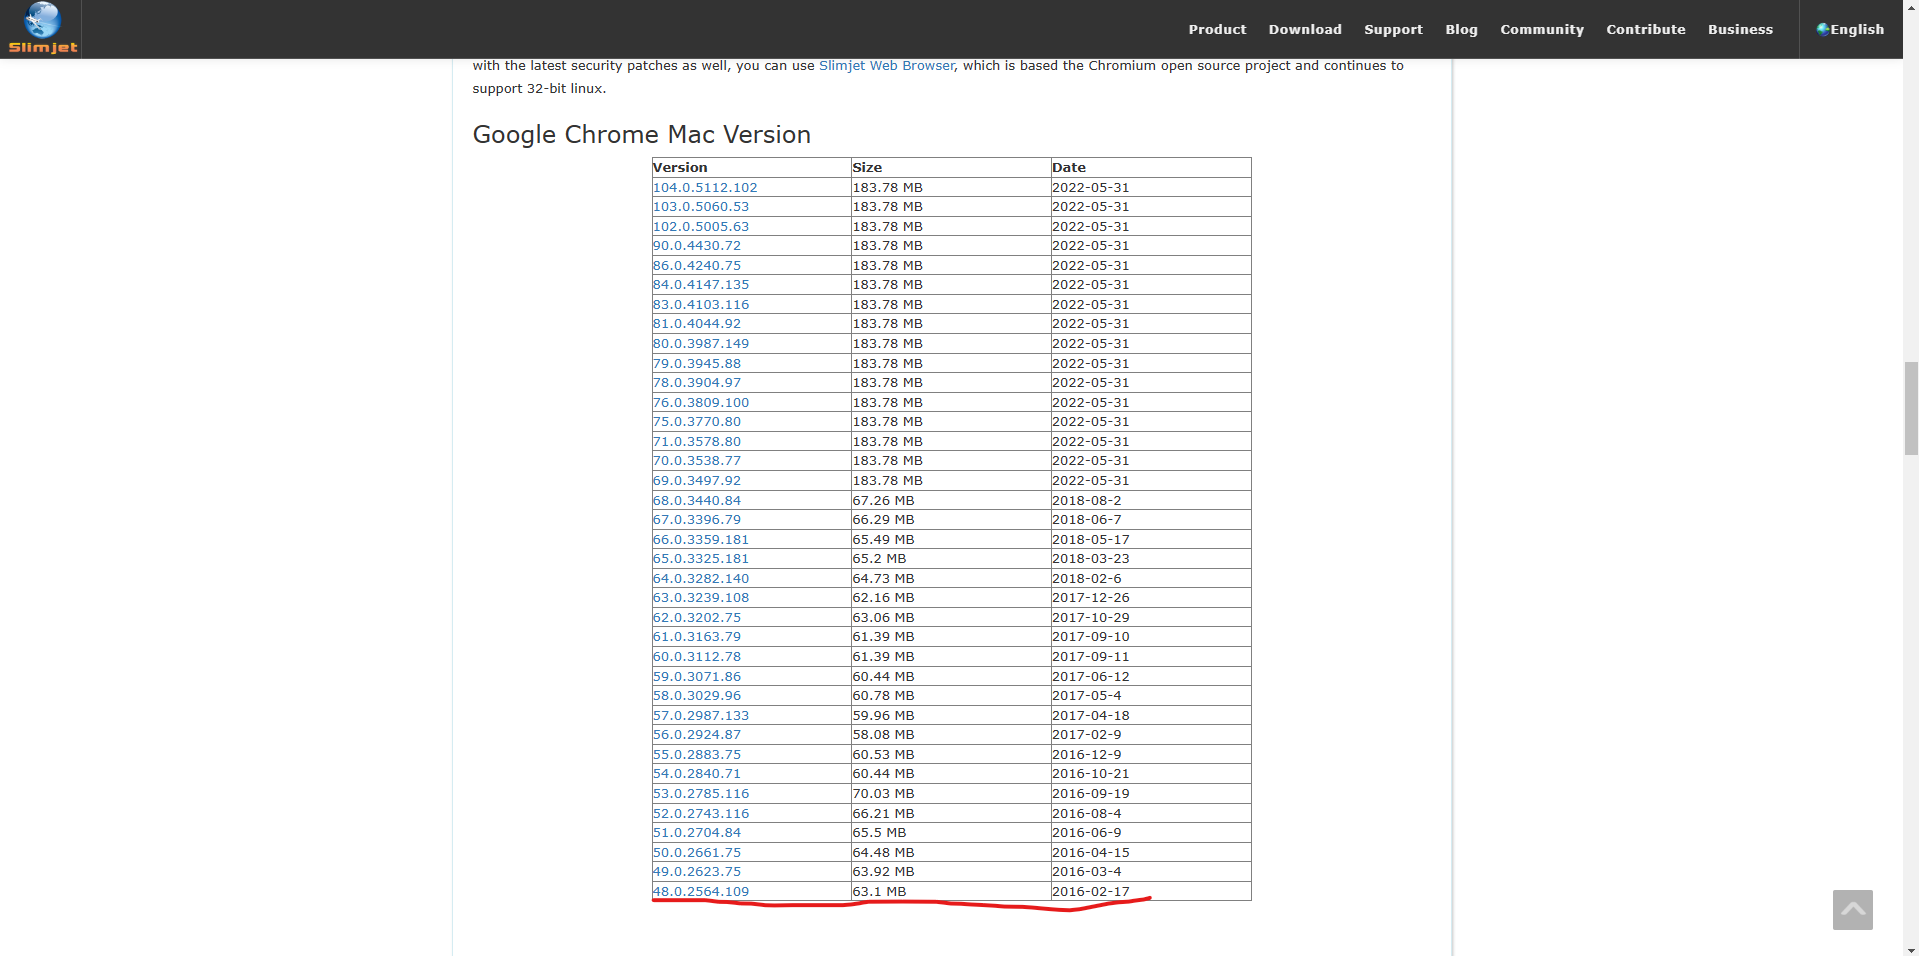Click the '2017-12-26' date cell
Image resolution: width=1919 pixels, height=956 pixels.
1150,598
